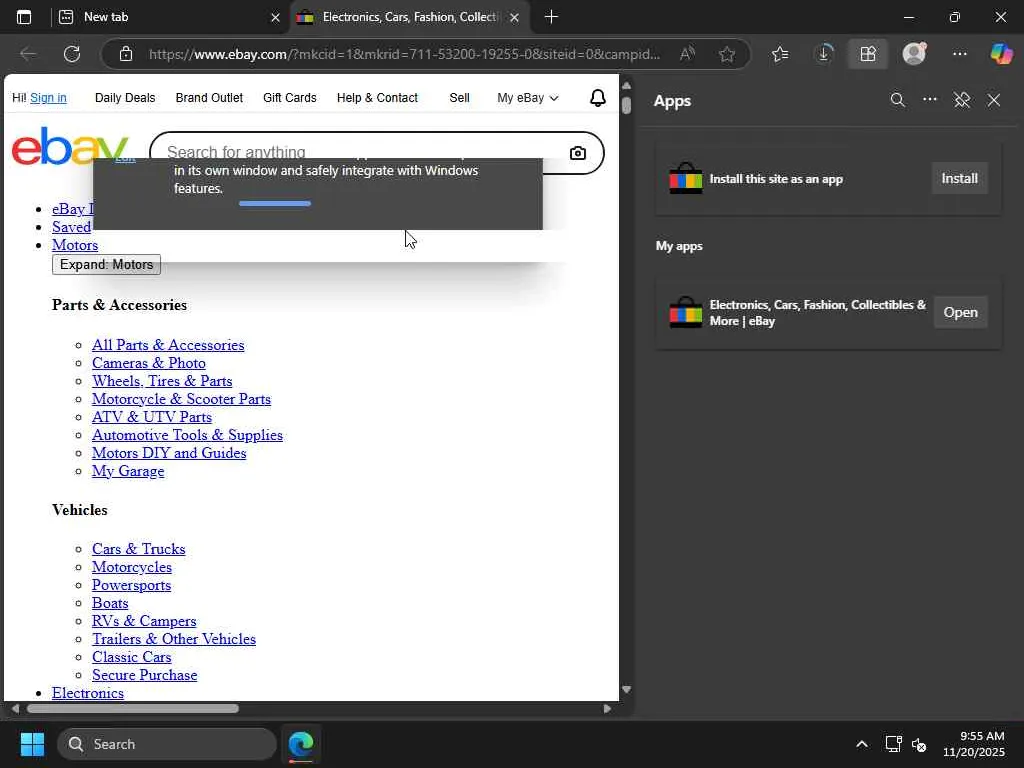The width and height of the screenshot is (1024, 768).
Task: Open the tab actions menu icon
Action: click(x=24, y=17)
